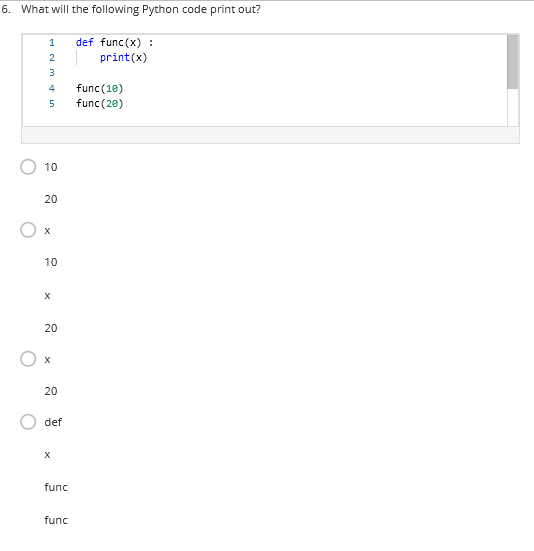Click the question text about Python code output

(141, 9)
